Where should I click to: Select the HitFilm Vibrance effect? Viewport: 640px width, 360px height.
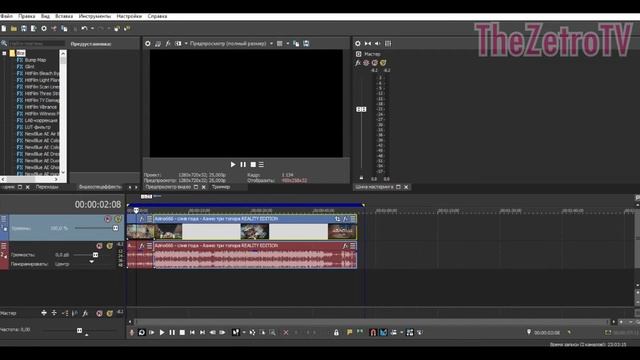point(41,107)
